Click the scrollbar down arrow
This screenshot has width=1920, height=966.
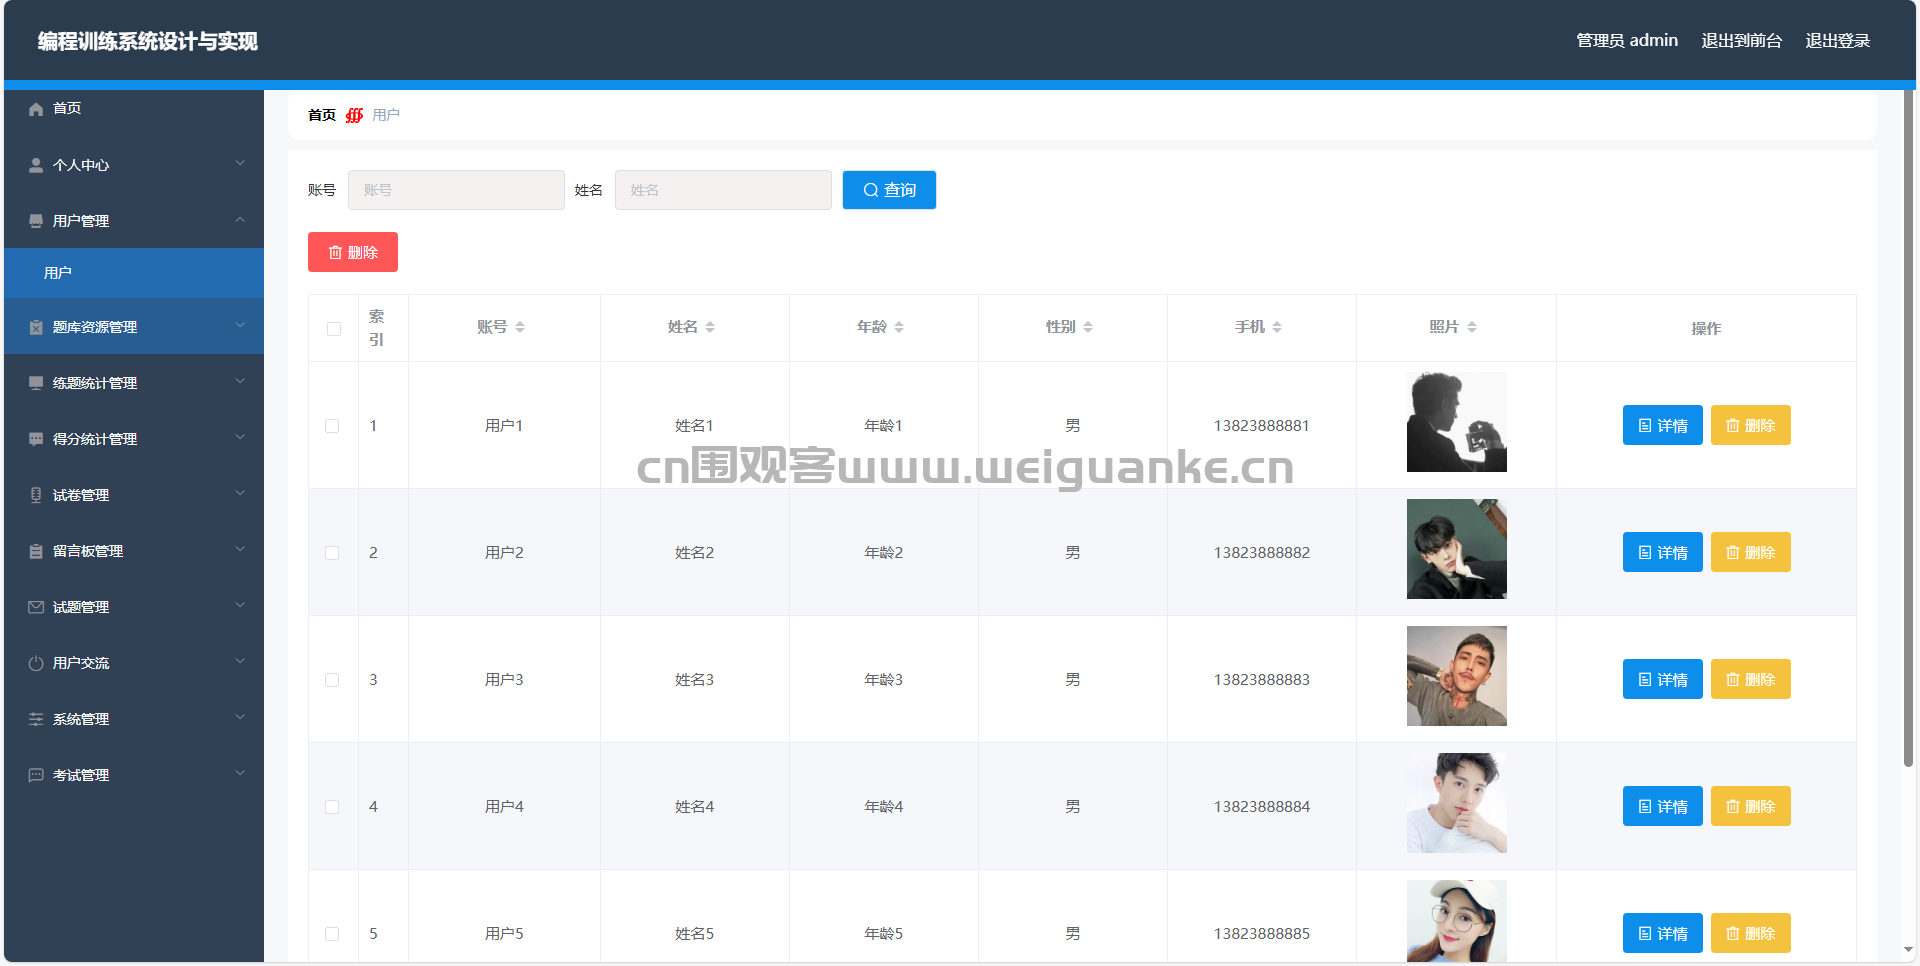pos(1909,950)
